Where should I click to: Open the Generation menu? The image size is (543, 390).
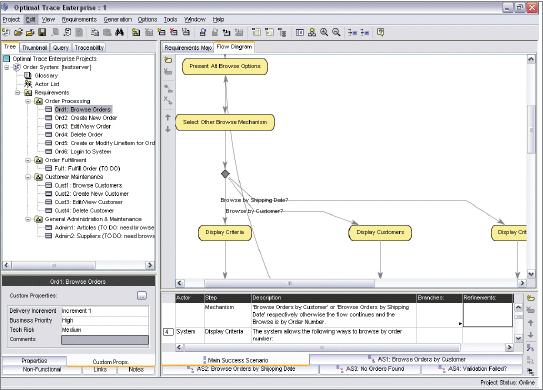click(x=118, y=19)
